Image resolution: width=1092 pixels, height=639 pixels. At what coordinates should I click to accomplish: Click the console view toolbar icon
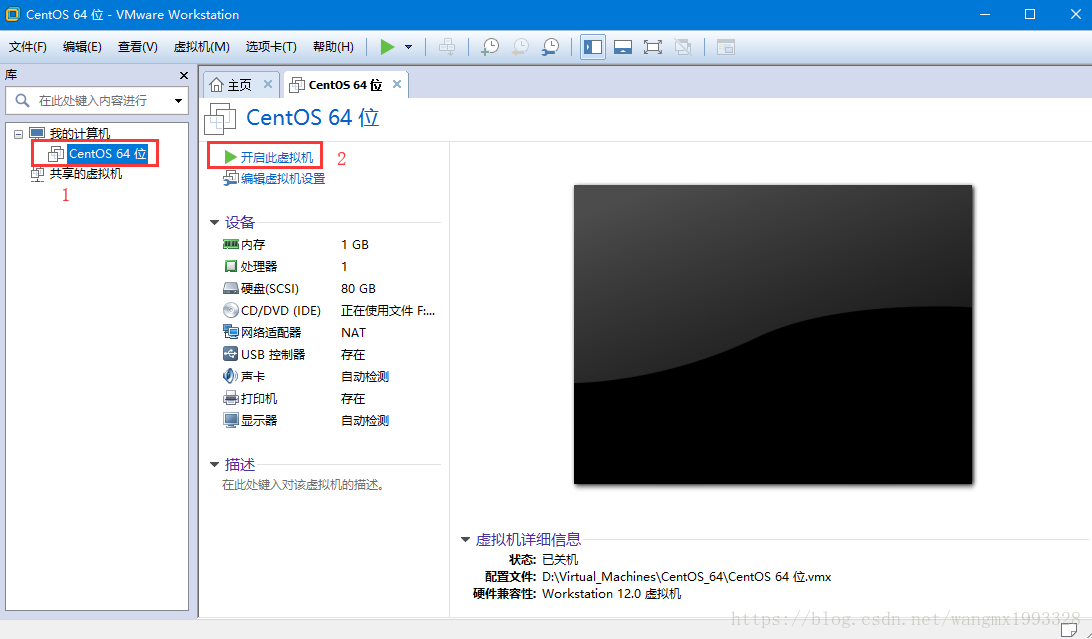[x=726, y=47]
